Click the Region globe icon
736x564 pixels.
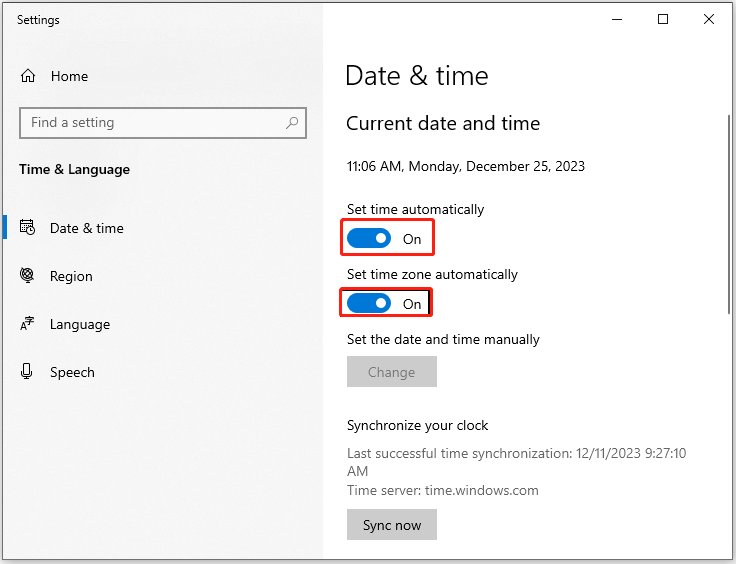pos(27,275)
